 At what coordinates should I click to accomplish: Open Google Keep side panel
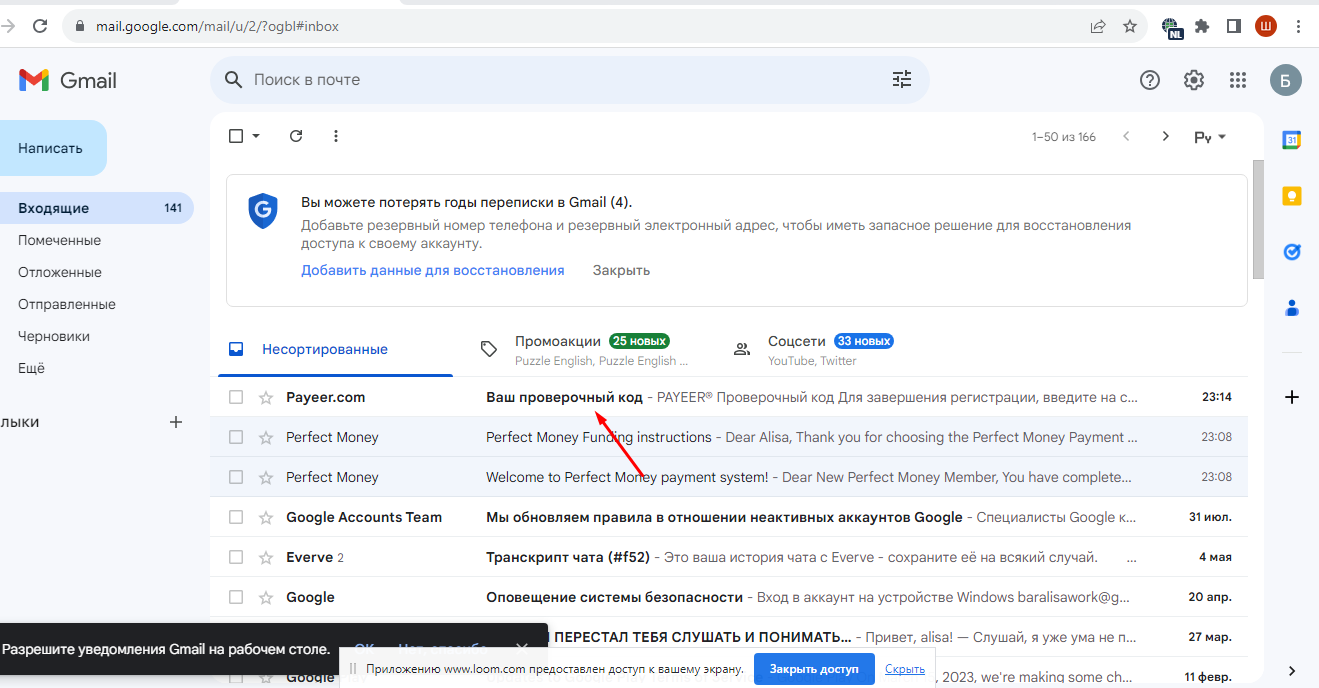tap(1291, 196)
